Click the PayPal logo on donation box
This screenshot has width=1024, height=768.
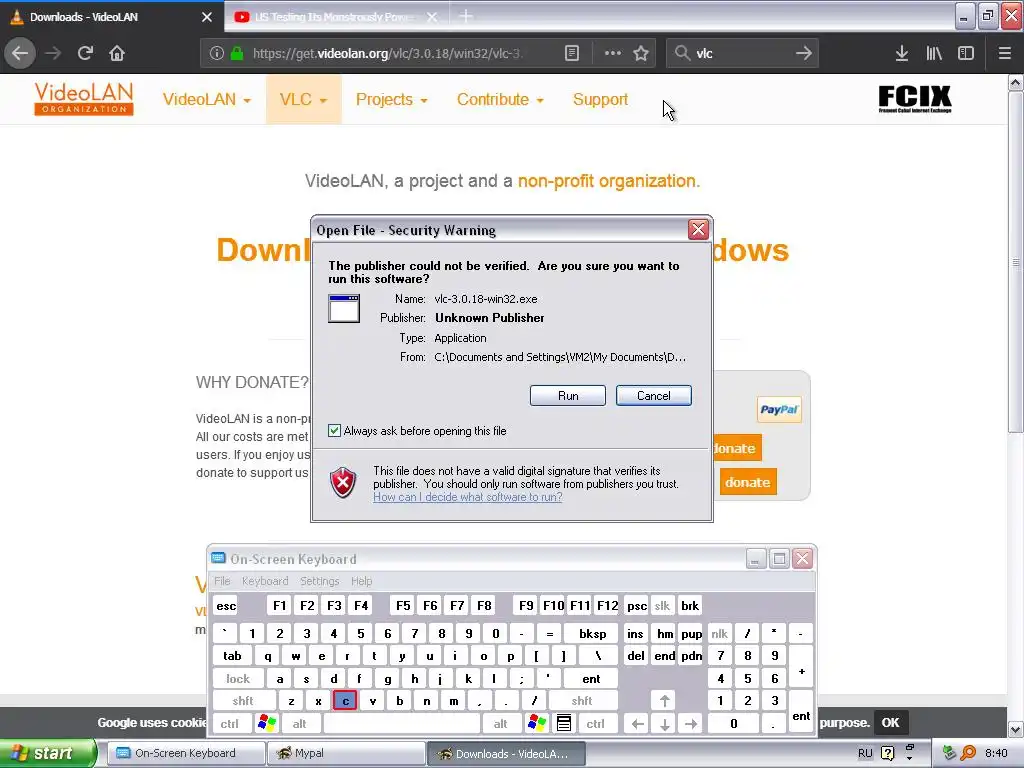pos(778,409)
